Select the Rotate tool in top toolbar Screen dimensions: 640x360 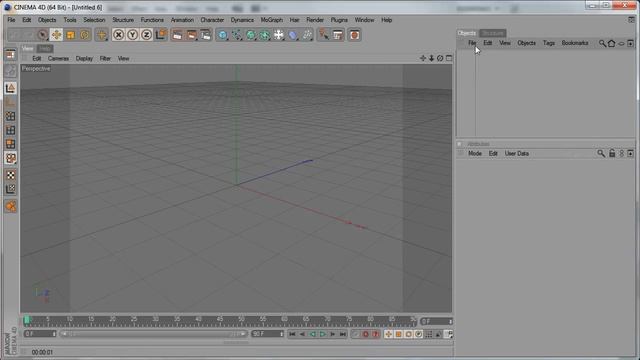pos(84,35)
